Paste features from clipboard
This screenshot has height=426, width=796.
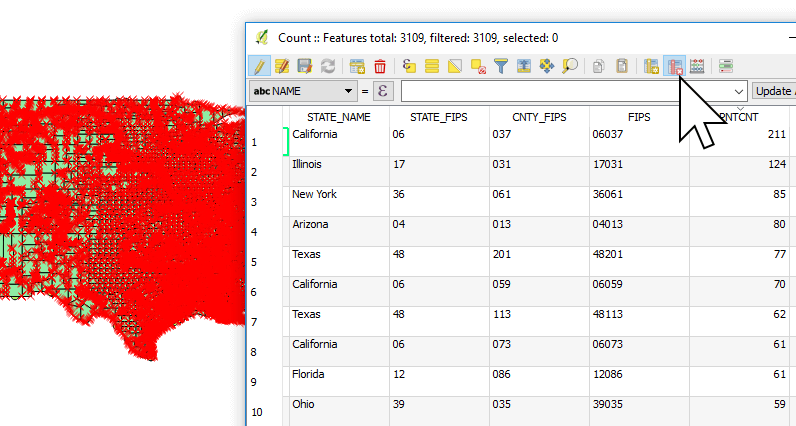[622, 66]
